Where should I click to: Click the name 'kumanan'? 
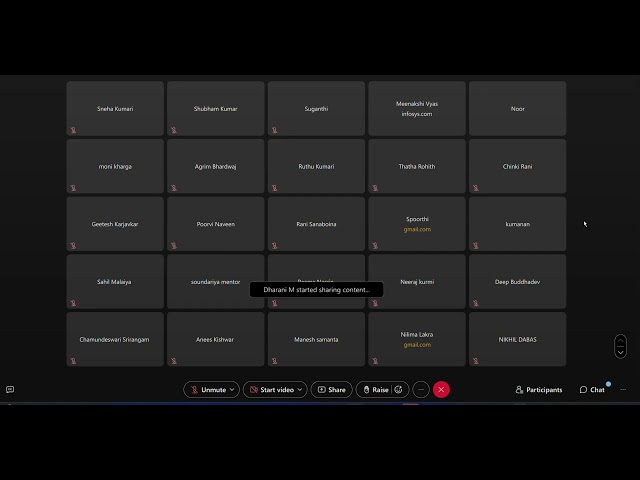[518, 224]
